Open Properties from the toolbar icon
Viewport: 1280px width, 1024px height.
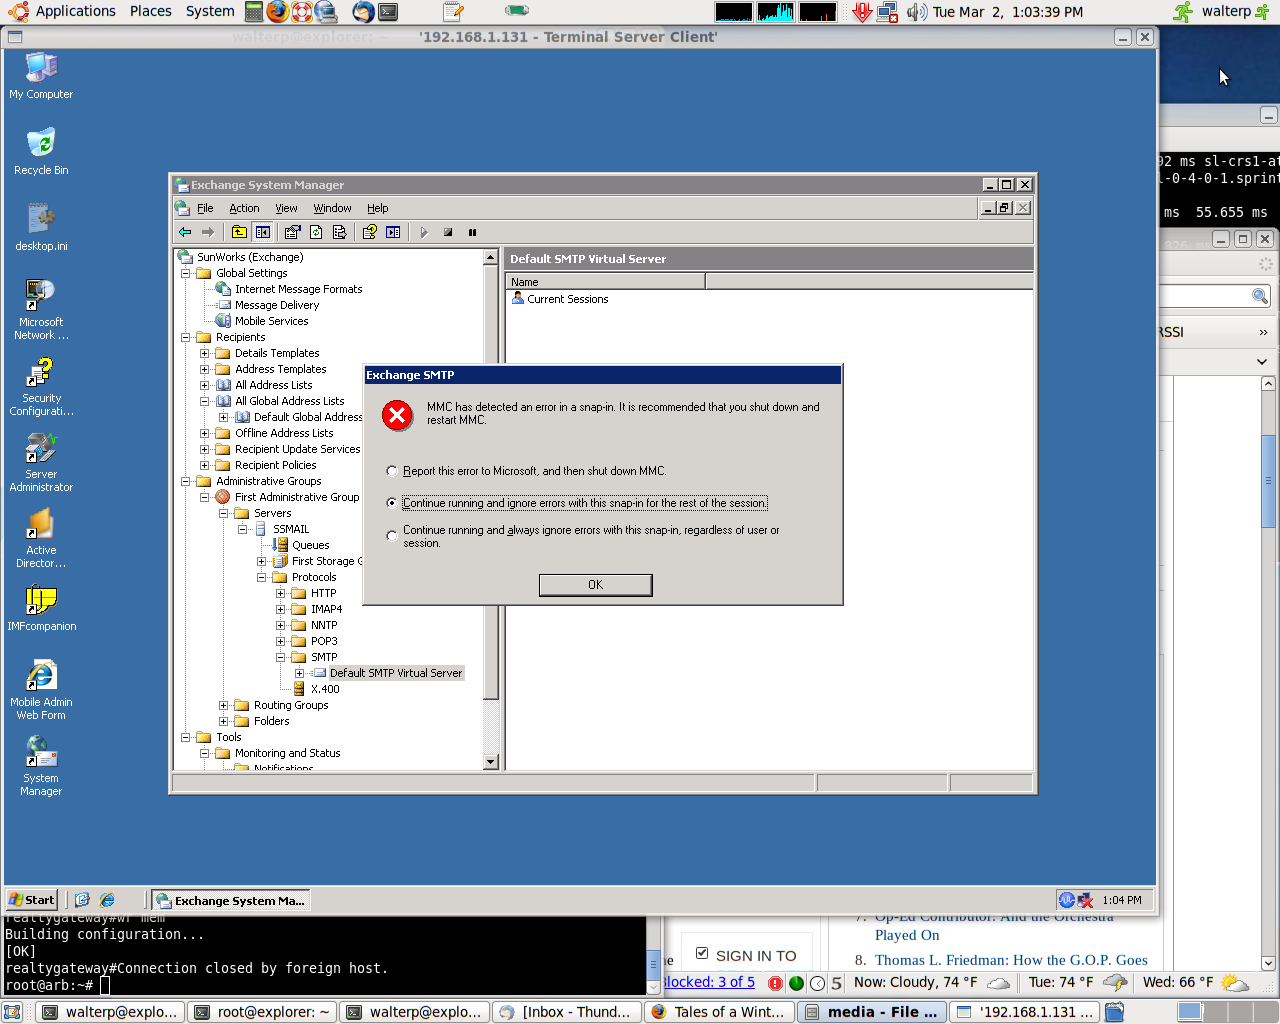coord(292,232)
